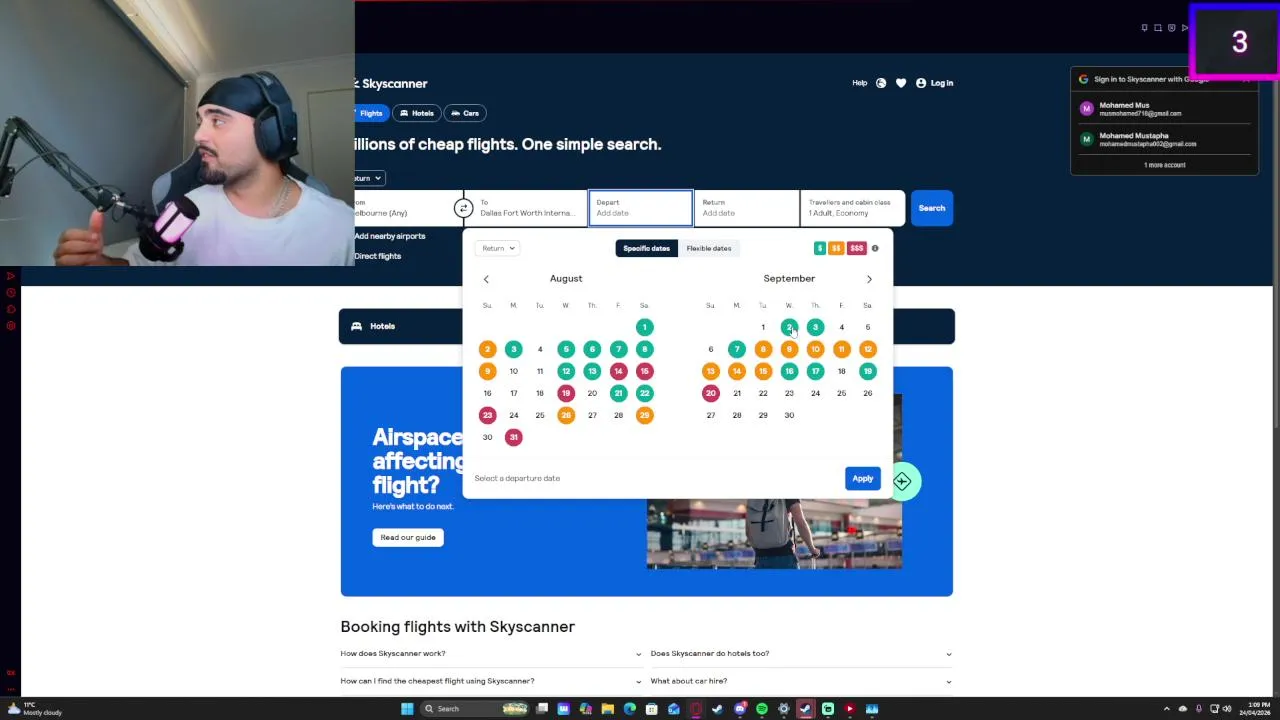Open Return trip type dropdown in calendar
The height and width of the screenshot is (720, 1280).
coord(498,248)
